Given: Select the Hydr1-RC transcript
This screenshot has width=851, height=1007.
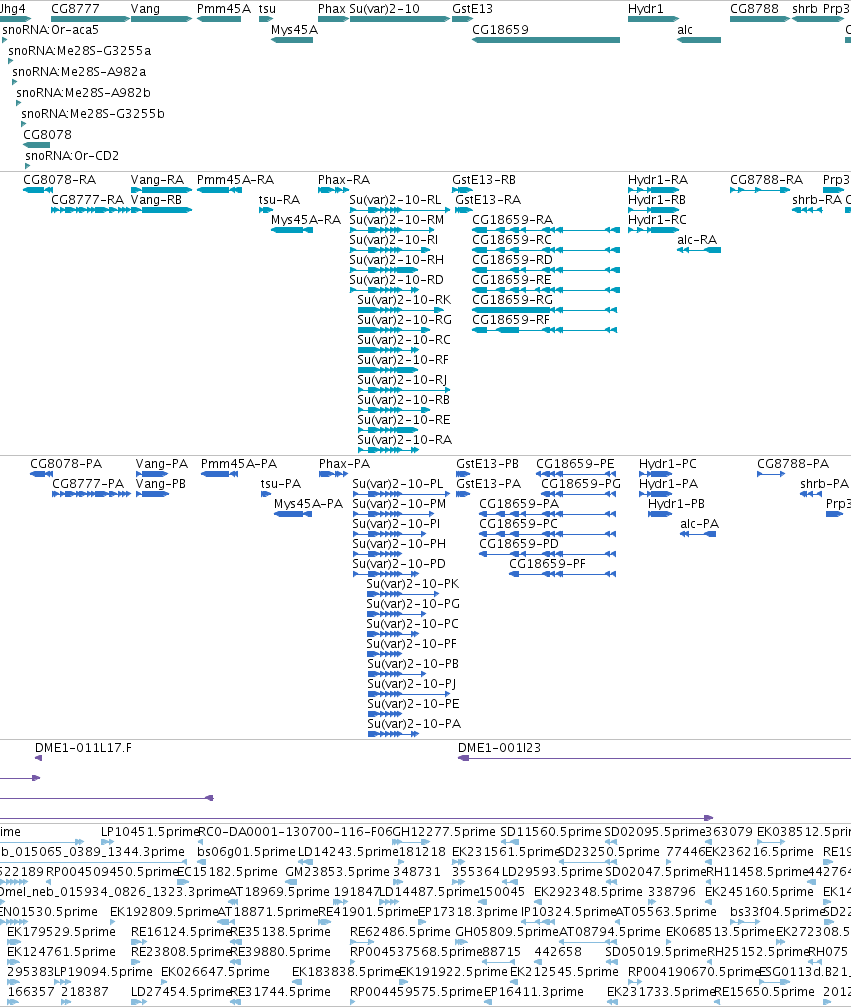Looking at the screenshot, I should tap(653, 230).
